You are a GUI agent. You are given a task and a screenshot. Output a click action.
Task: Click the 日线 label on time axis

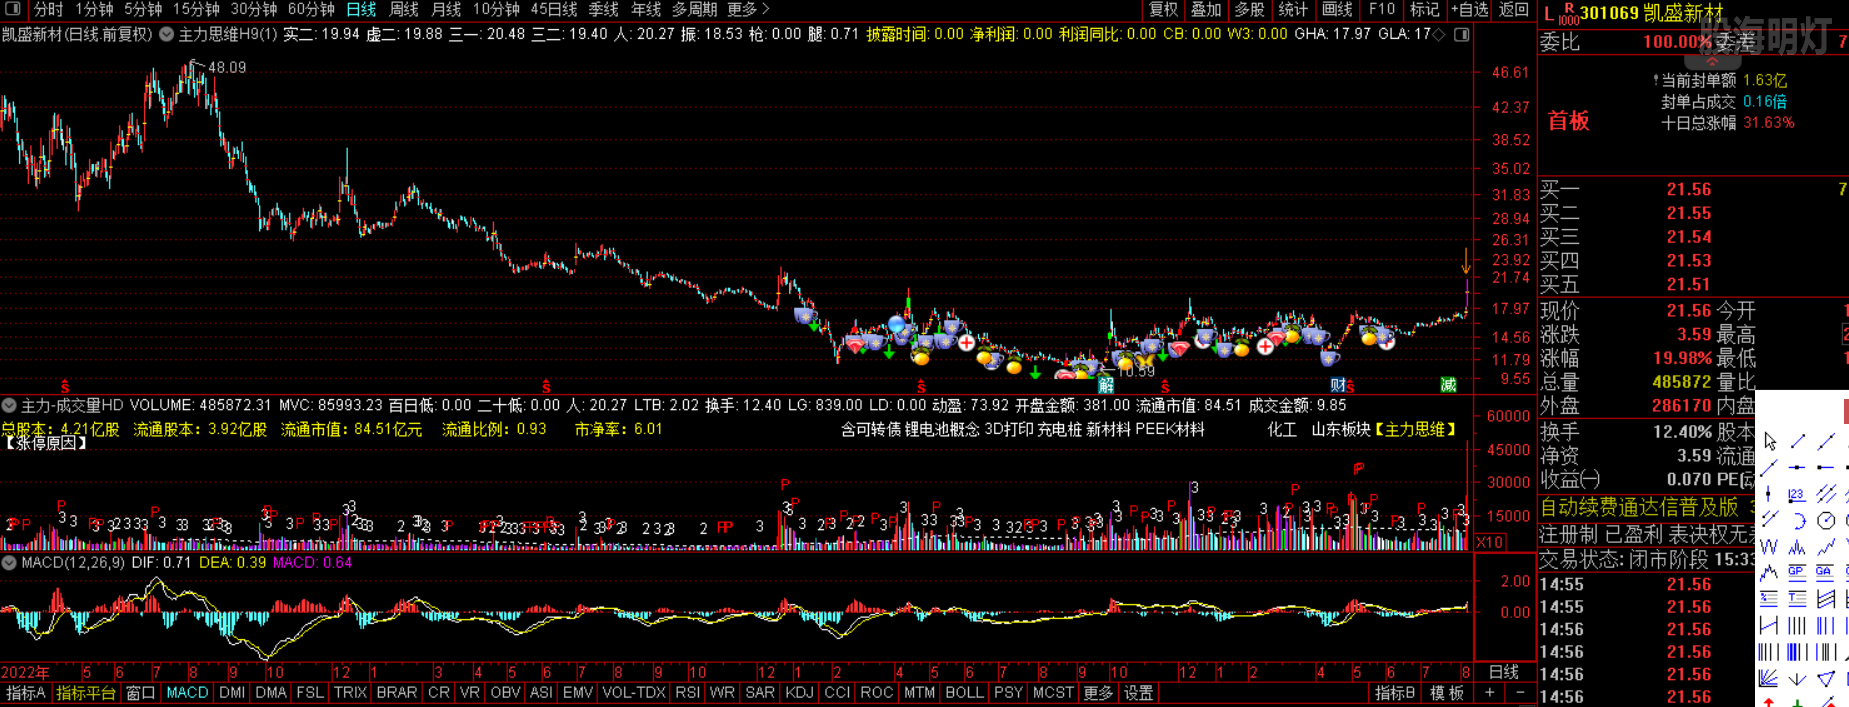click(x=1504, y=672)
